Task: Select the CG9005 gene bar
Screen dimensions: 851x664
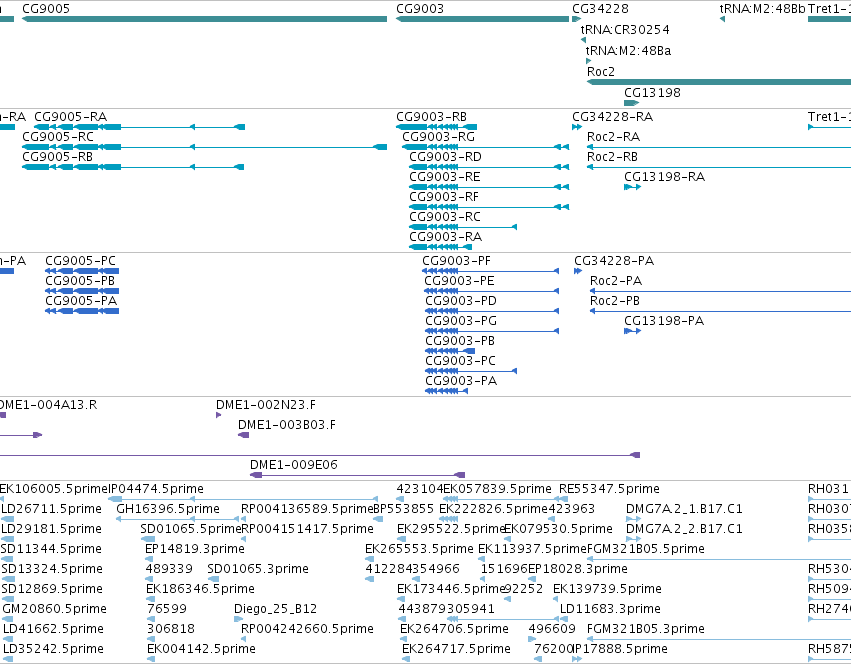Action: click(204, 19)
